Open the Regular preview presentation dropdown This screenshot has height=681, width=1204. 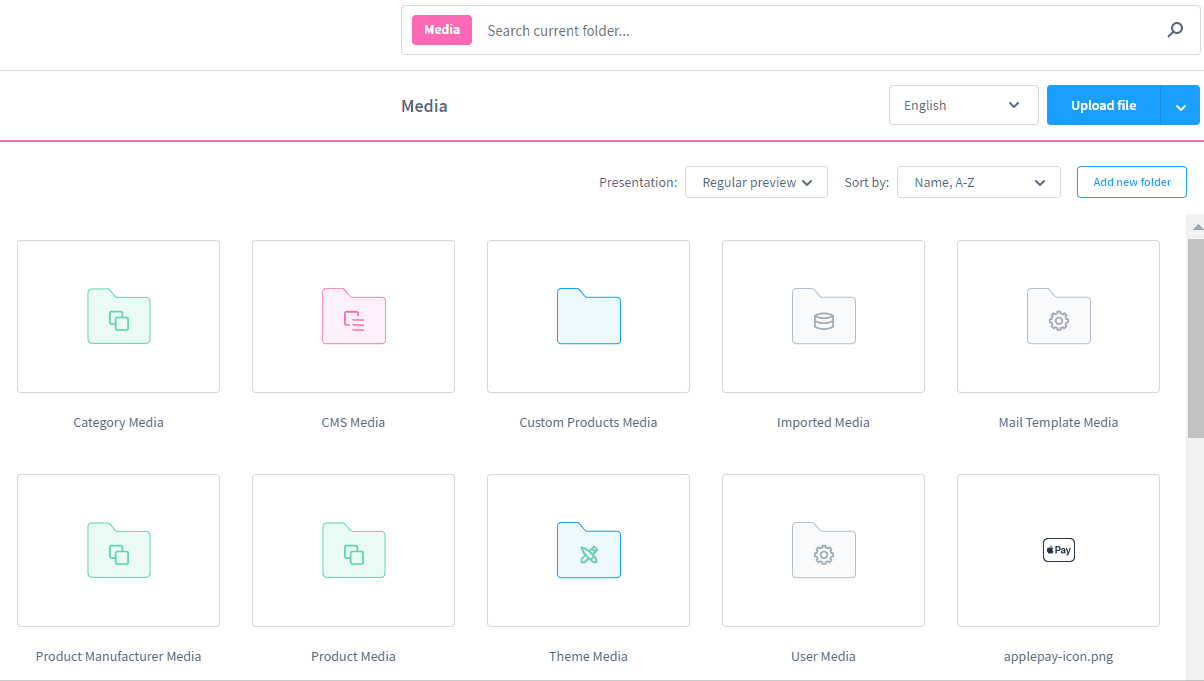pyautogui.click(x=756, y=182)
